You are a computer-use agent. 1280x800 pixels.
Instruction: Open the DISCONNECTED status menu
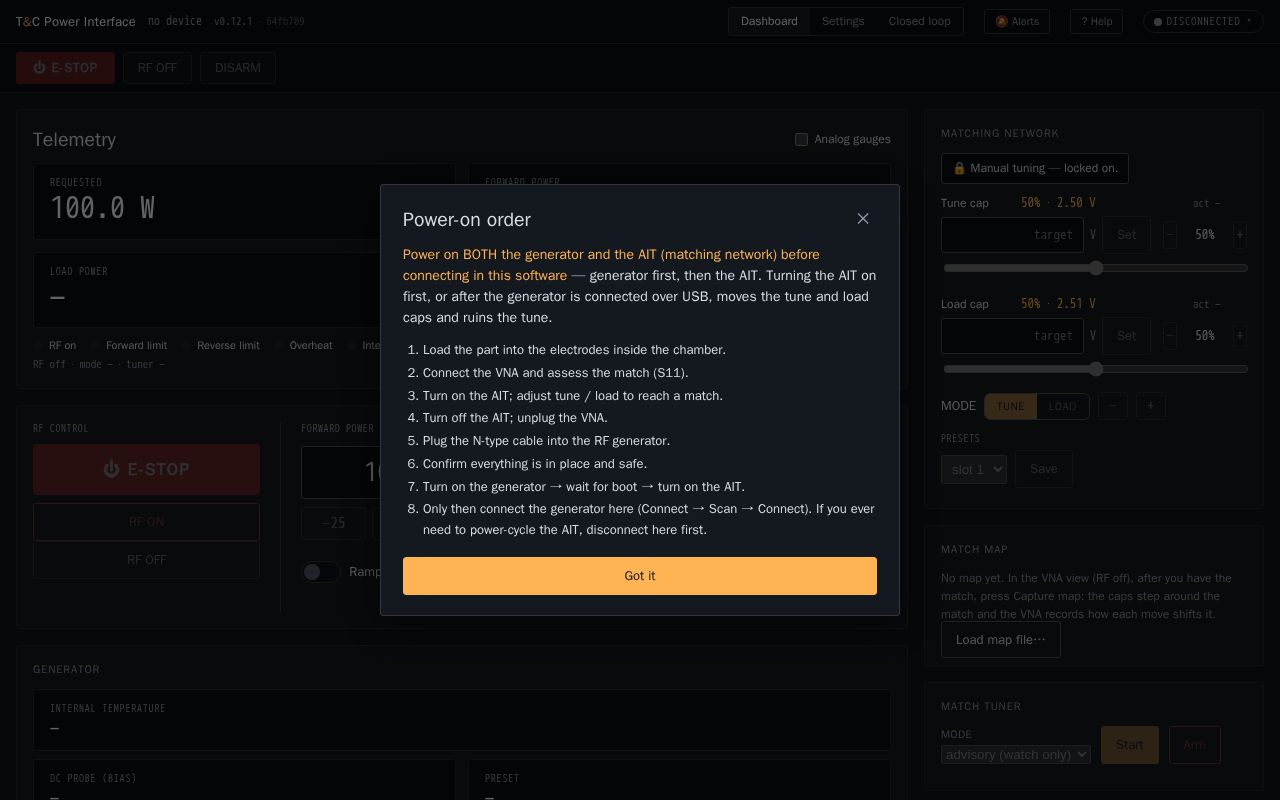tap(1203, 21)
